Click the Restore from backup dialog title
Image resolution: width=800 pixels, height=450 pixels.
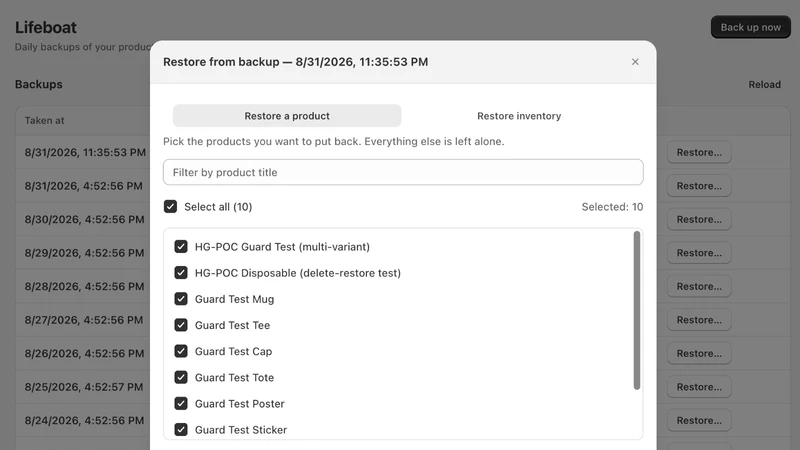(295, 62)
